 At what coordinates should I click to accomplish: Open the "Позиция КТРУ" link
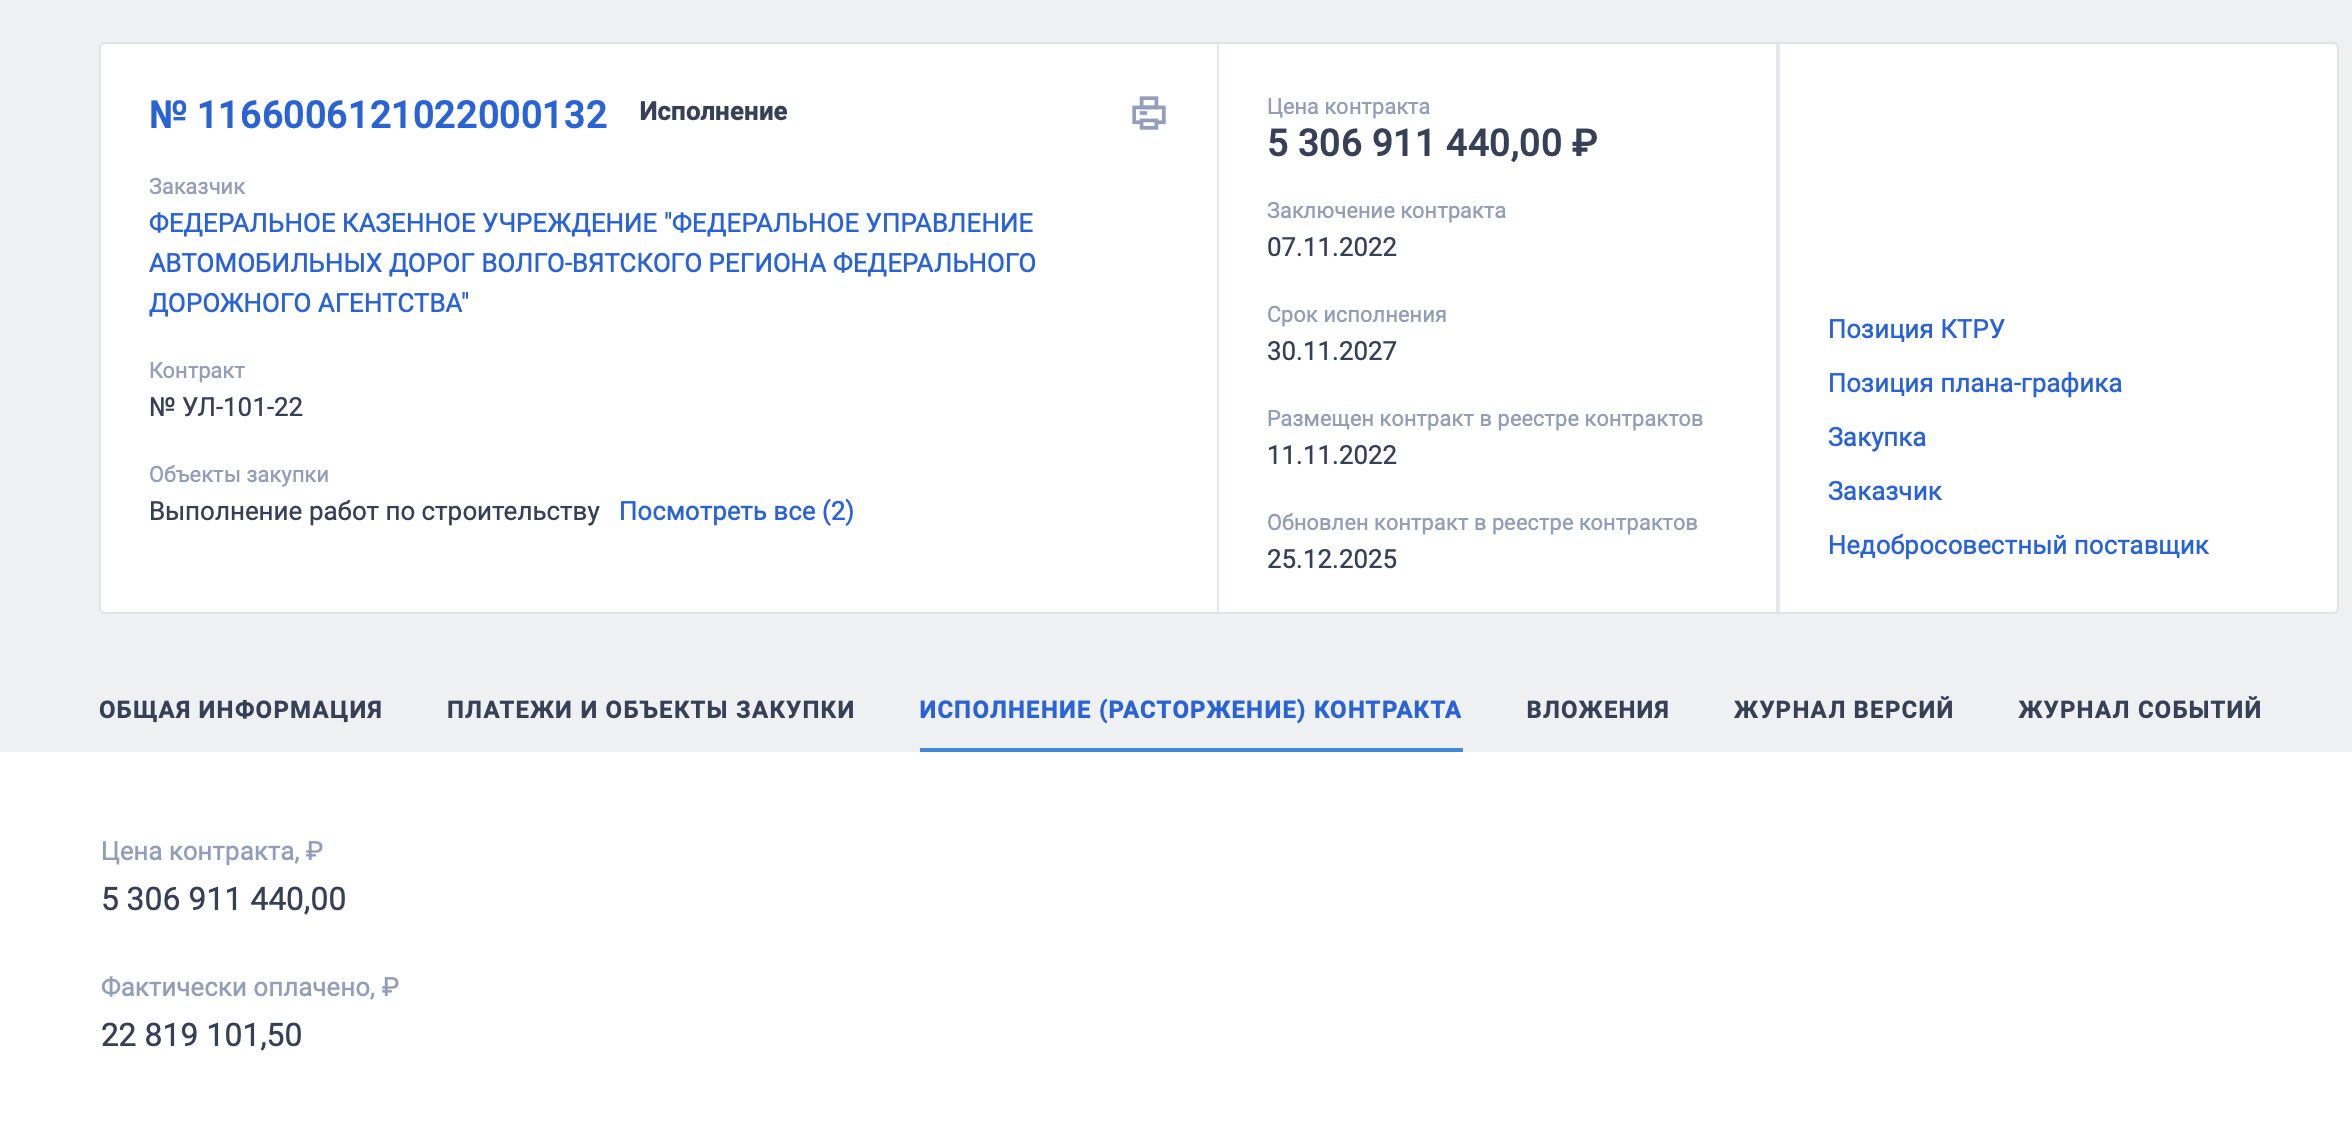point(1915,329)
